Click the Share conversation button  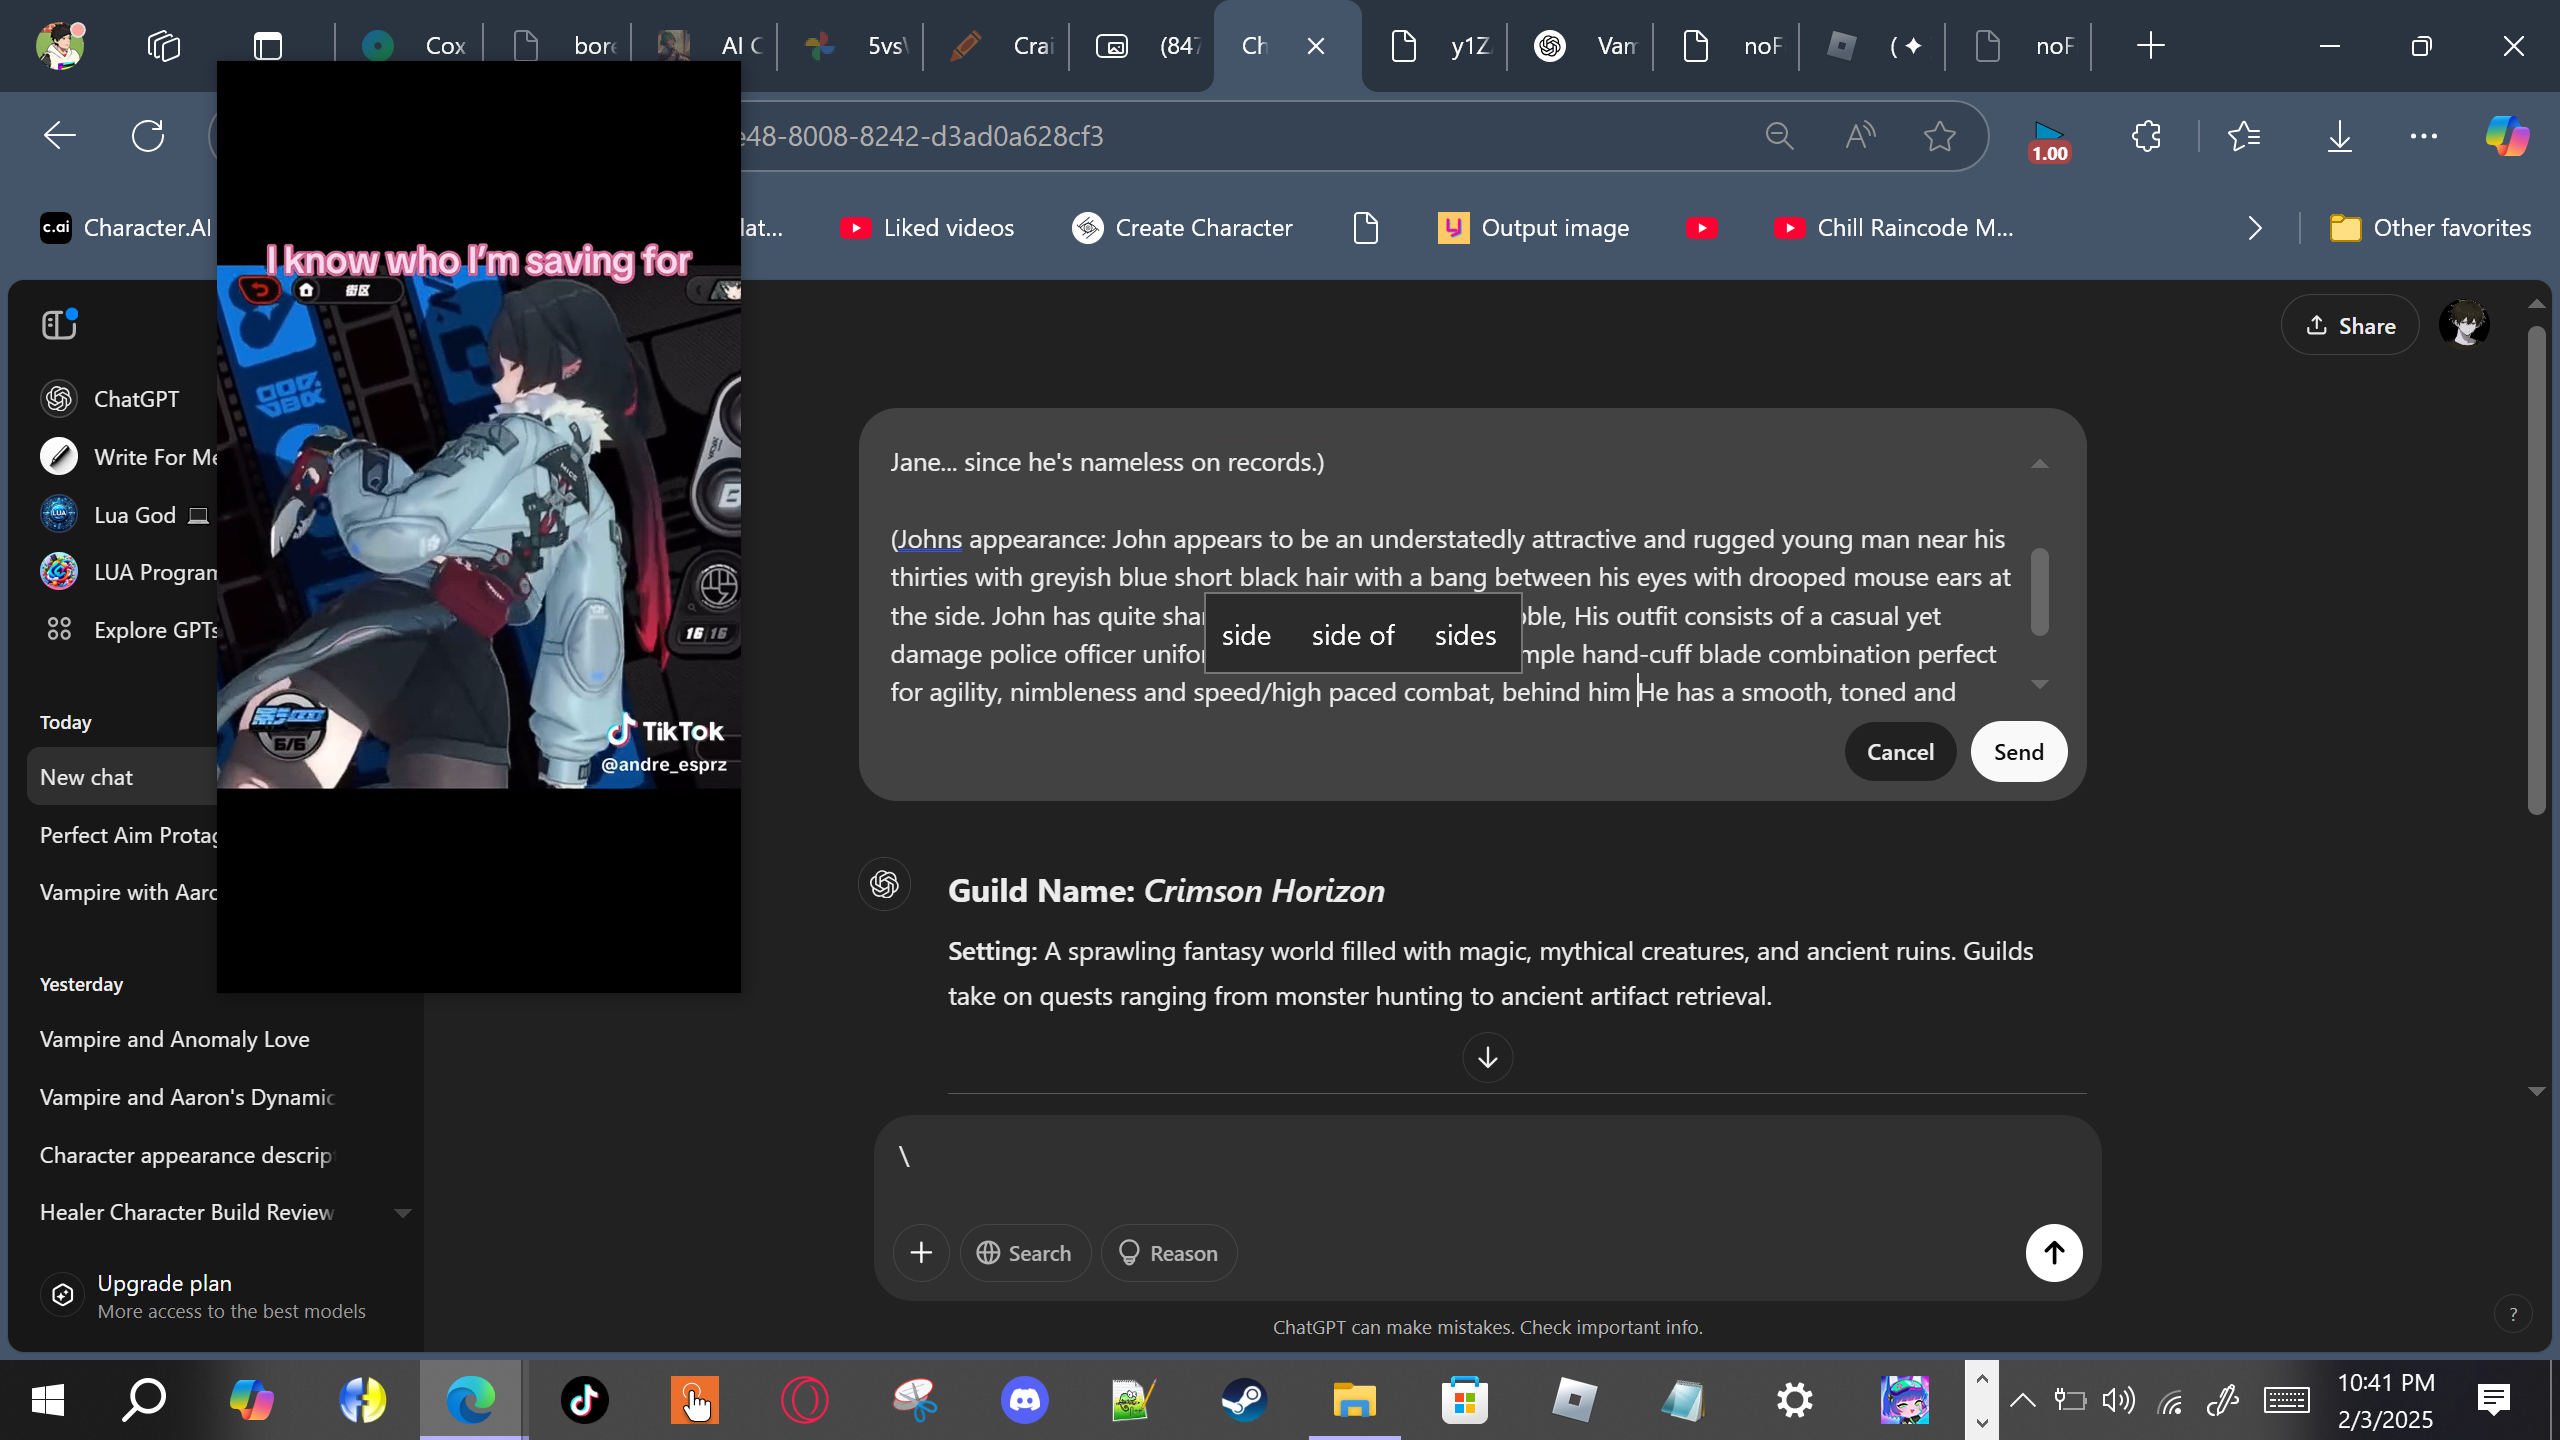[2350, 325]
